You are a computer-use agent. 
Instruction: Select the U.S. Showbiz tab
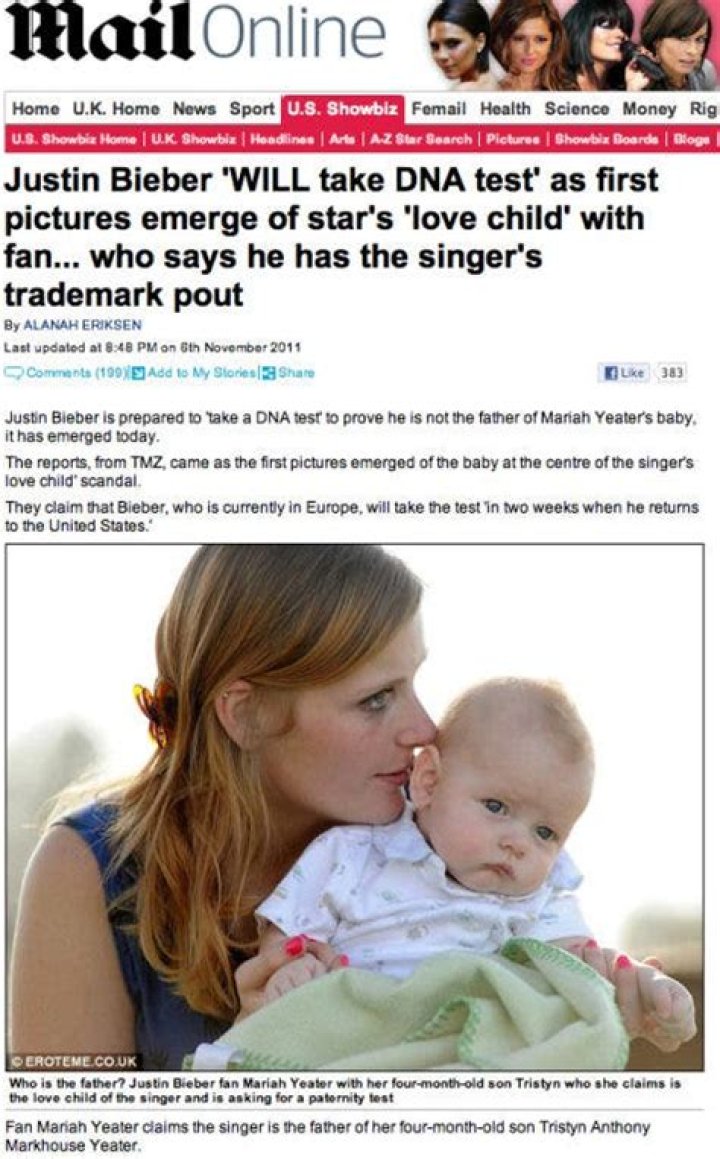pos(342,109)
